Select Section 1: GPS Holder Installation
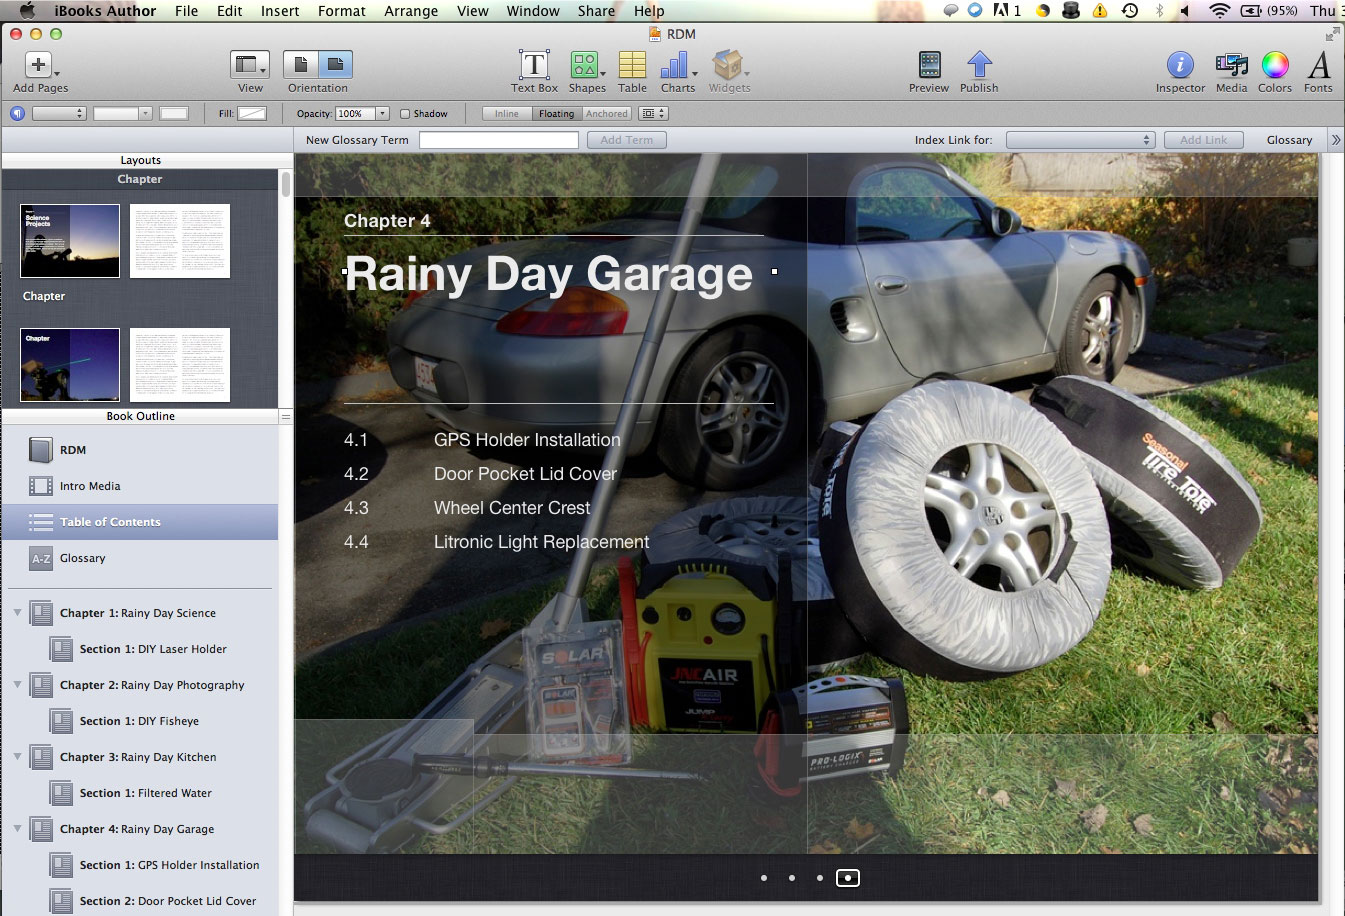This screenshot has width=1345, height=916. [169, 865]
